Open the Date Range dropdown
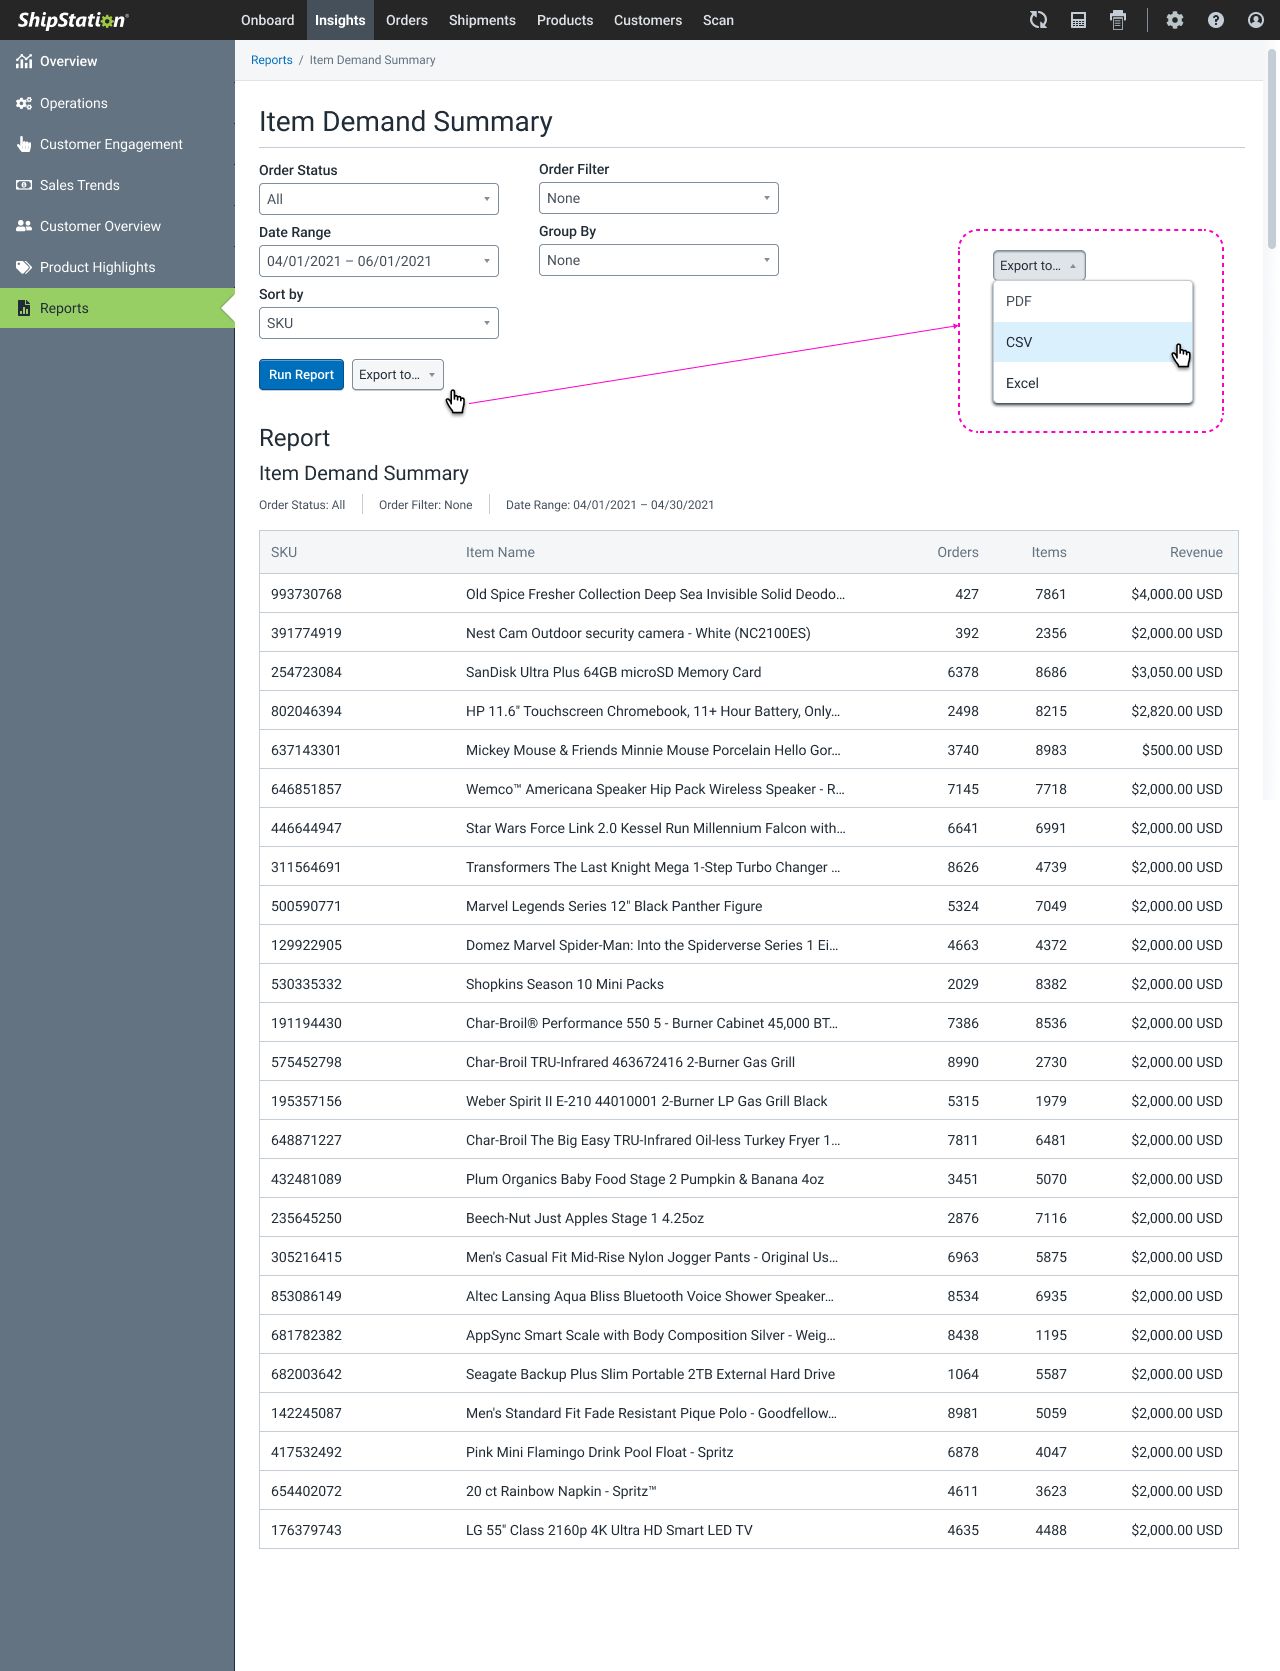This screenshot has width=1280, height=1671. [x=379, y=261]
